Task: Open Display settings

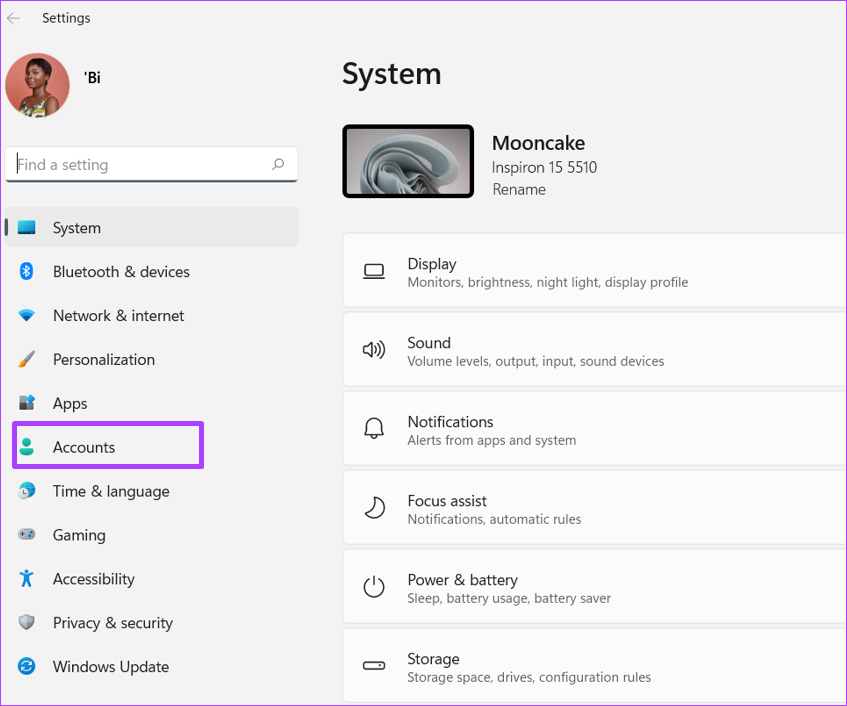Action: click(594, 272)
